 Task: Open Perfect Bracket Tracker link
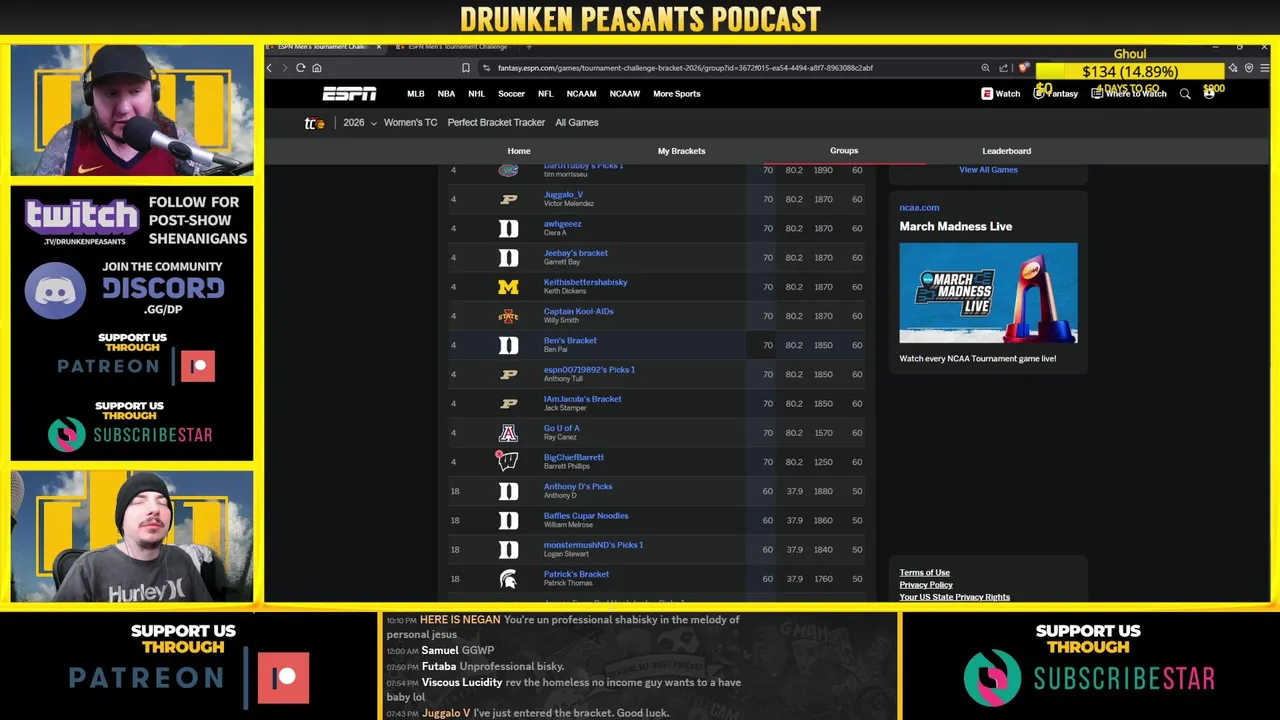(x=496, y=123)
